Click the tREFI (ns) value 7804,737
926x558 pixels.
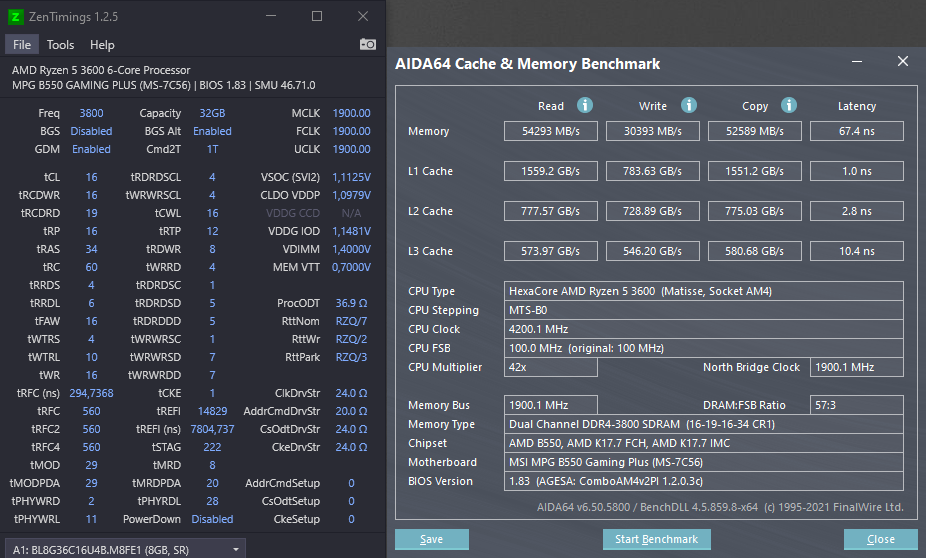(x=212, y=429)
